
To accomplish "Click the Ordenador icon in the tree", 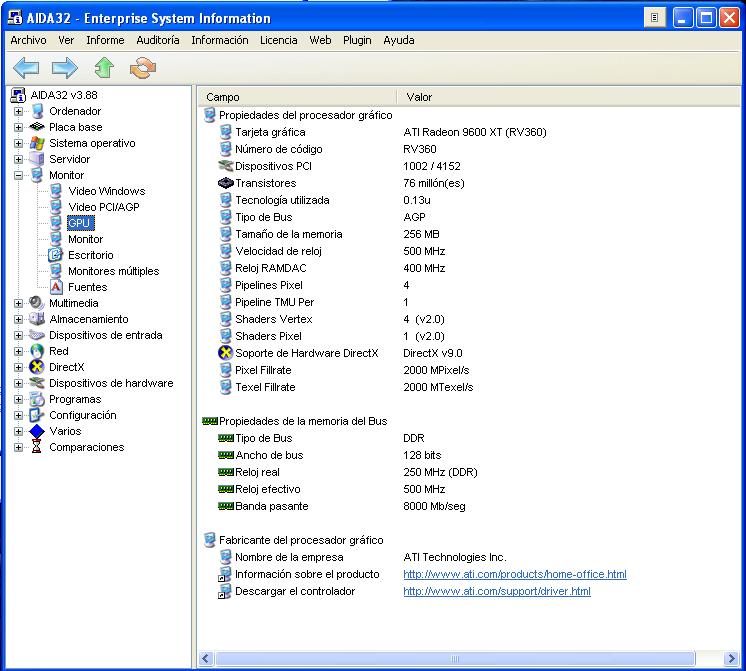I will (x=37, y=111).
